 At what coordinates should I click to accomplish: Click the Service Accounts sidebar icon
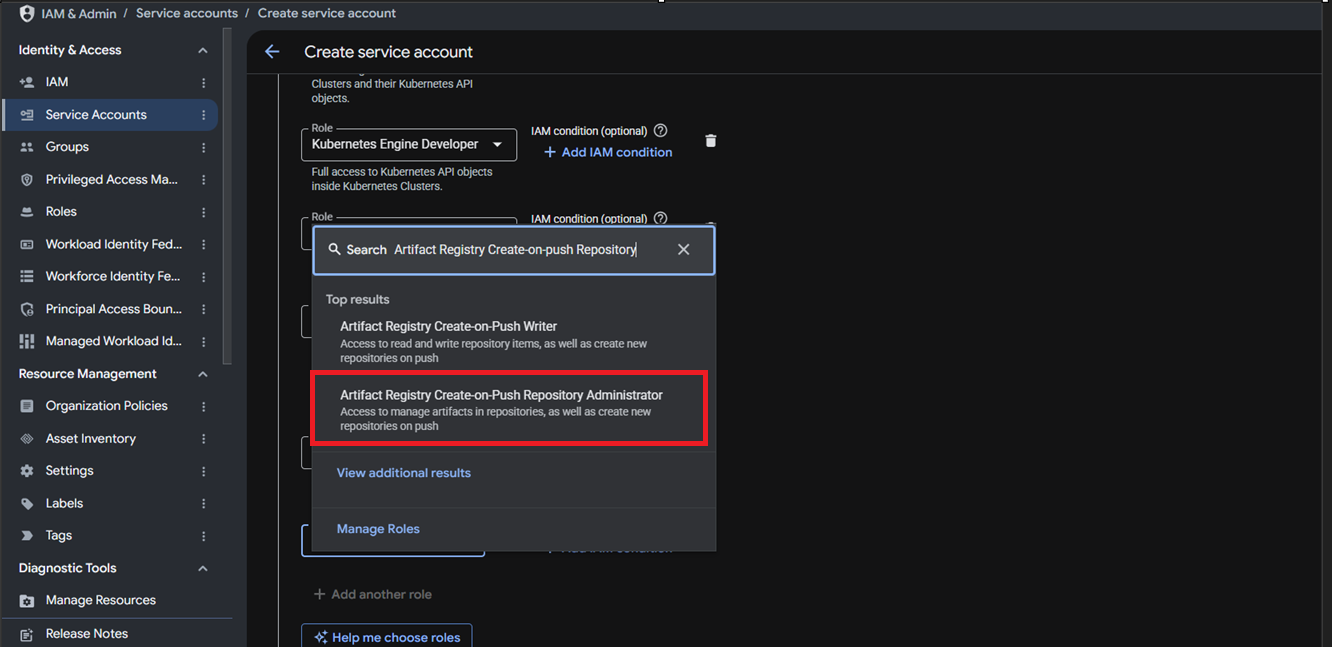tap(27, 115)
